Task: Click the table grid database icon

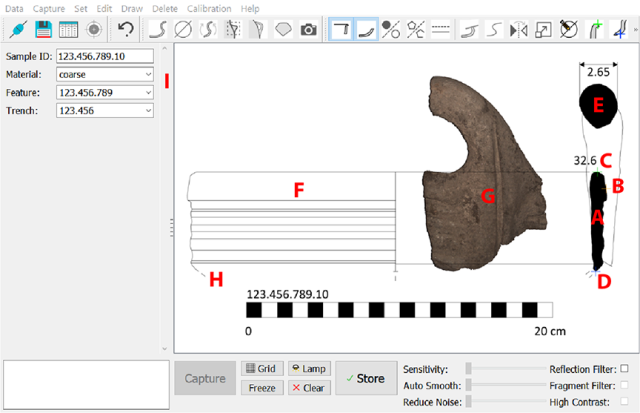Action: coord(68,30)
